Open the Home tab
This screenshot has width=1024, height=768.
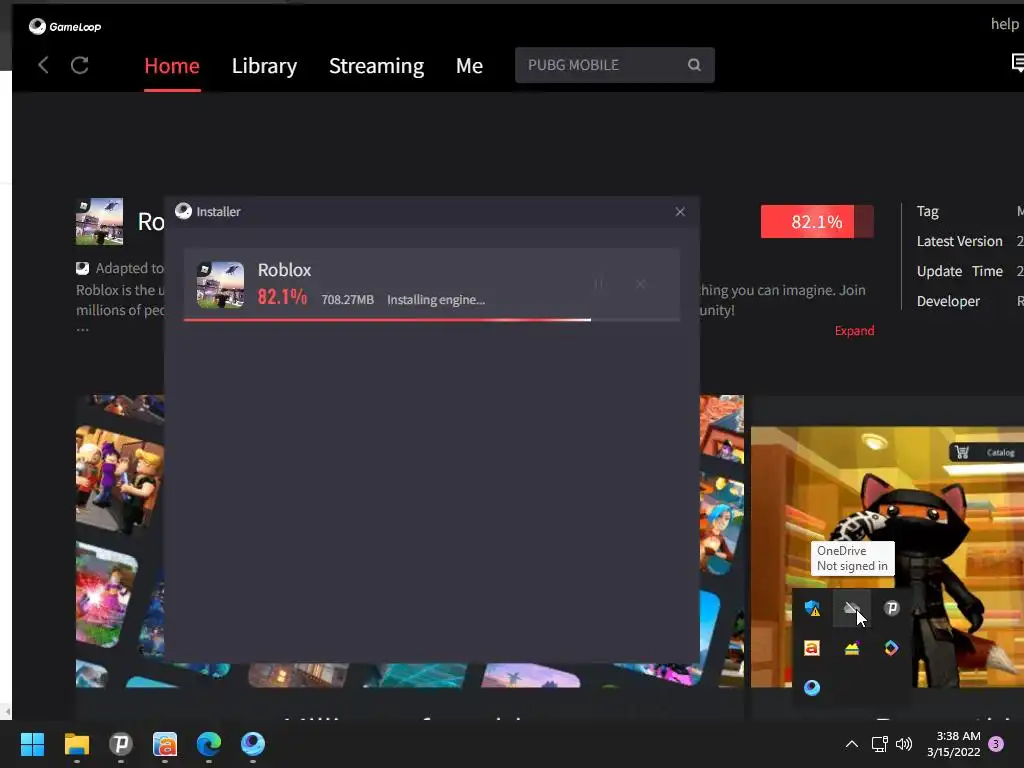(x=172, y=66)
